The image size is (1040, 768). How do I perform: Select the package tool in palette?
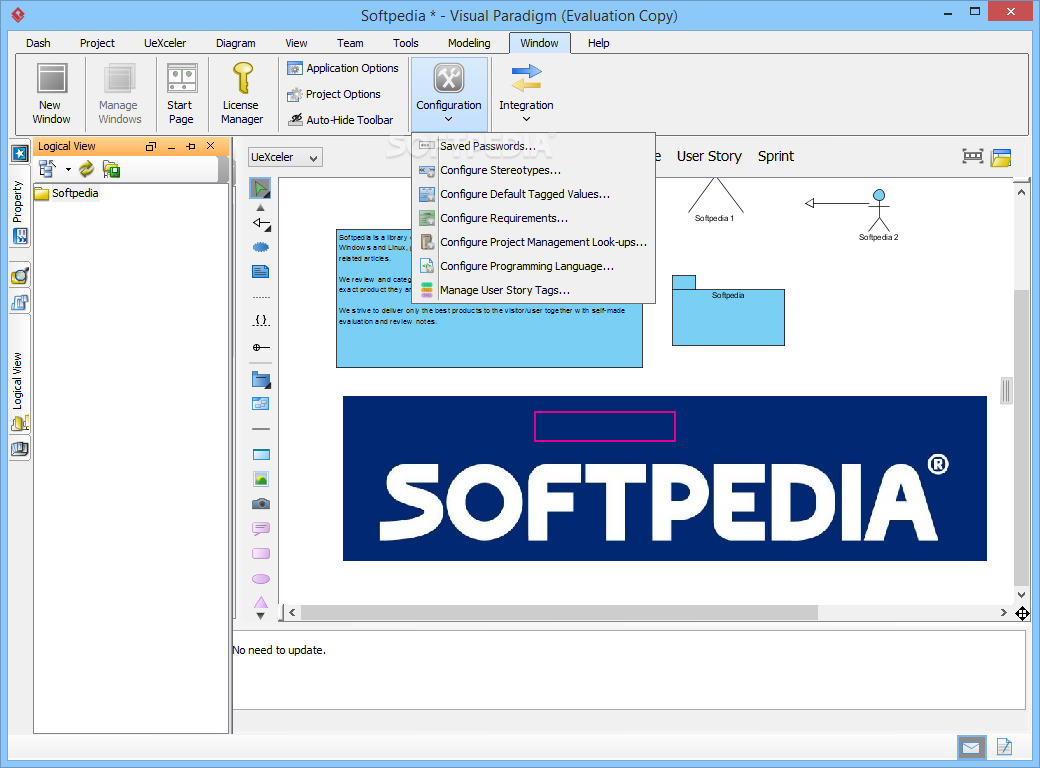261,380
